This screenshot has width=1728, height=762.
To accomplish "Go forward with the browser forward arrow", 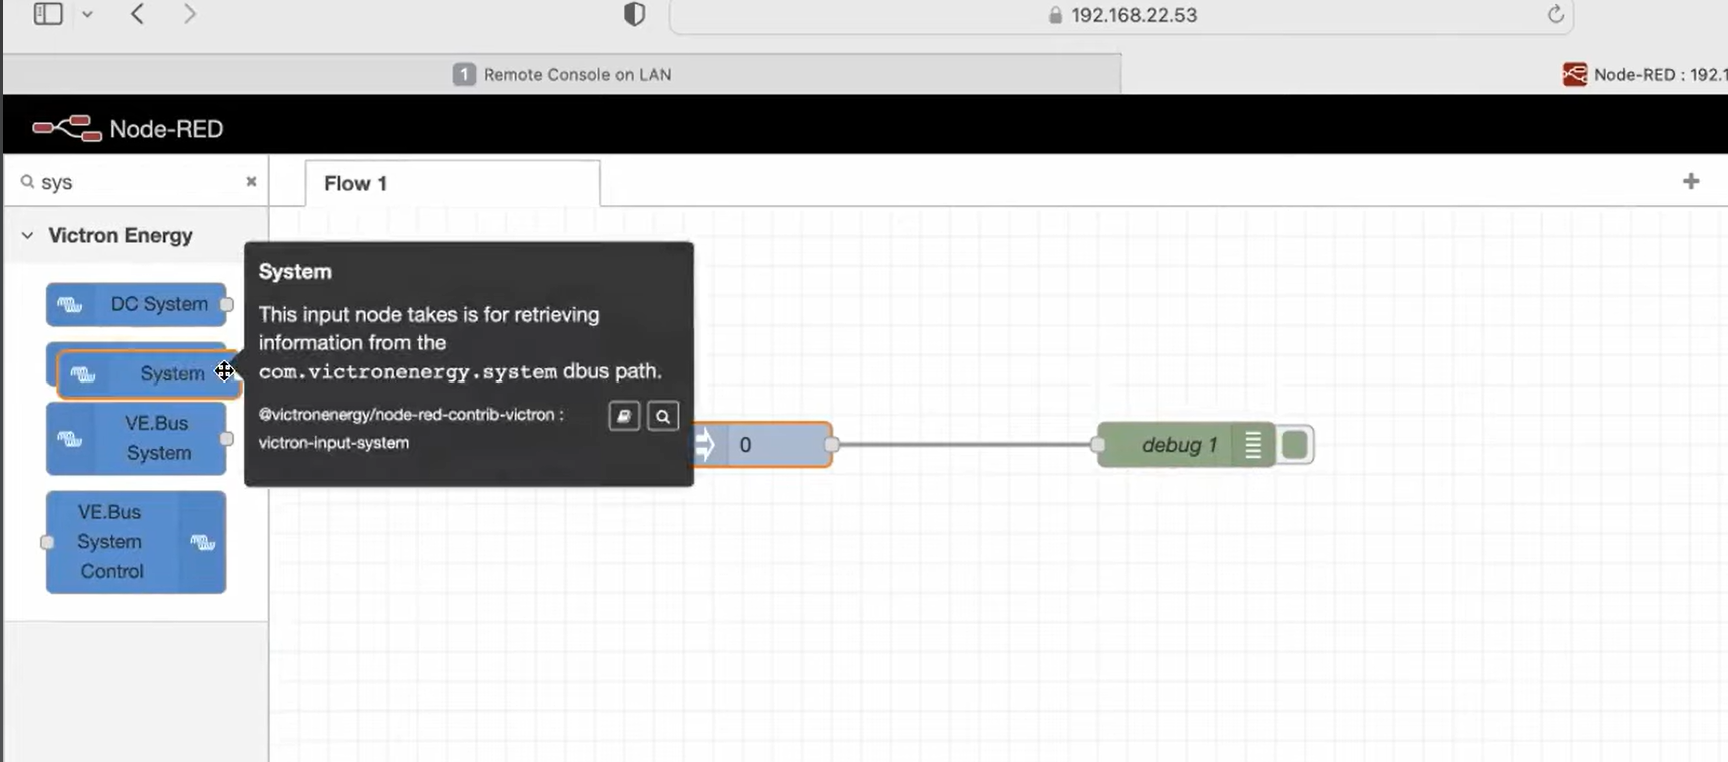I will pos(189,14).
